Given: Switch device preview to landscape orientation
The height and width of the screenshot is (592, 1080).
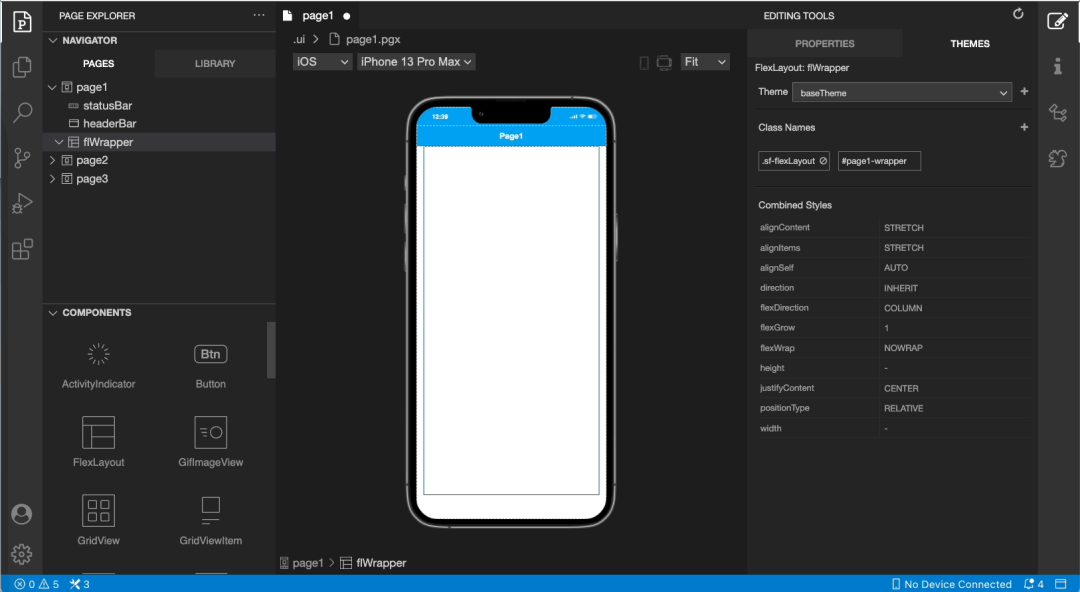Looking at the screenshot, I should (664, 61).
